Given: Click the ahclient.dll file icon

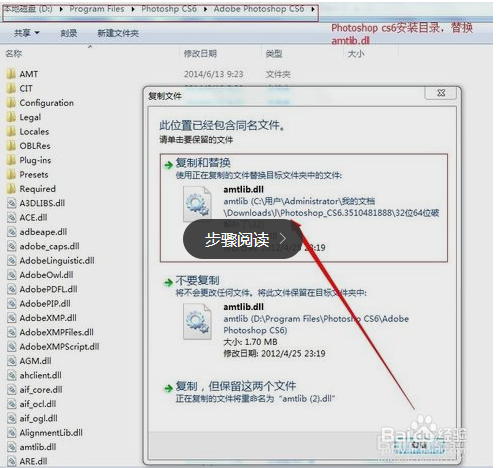Looking at the screenshot, I should click(12, 375).
